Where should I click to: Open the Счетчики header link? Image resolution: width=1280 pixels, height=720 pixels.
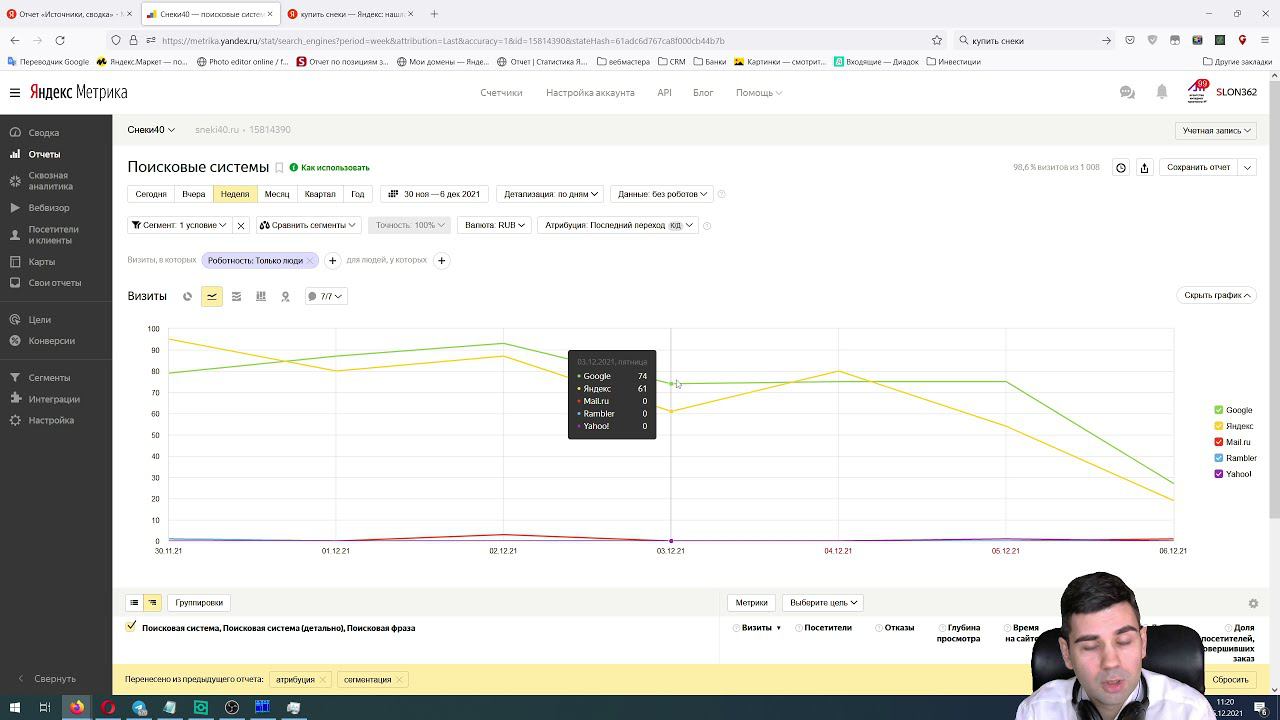coord(501,92)
